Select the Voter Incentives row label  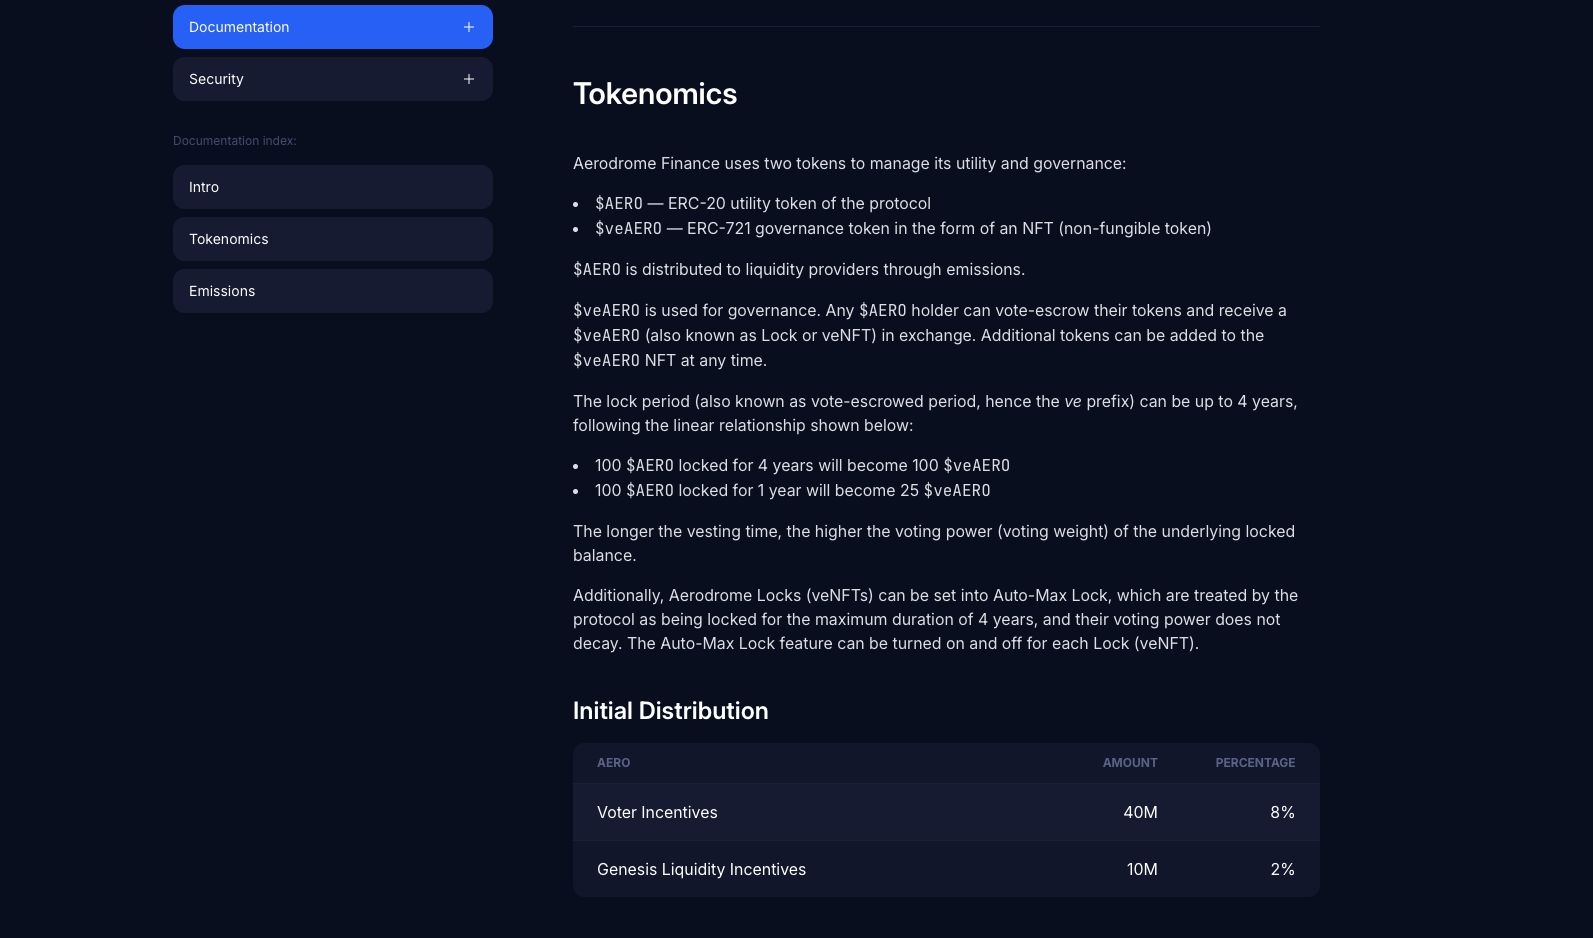coord(657,812)
